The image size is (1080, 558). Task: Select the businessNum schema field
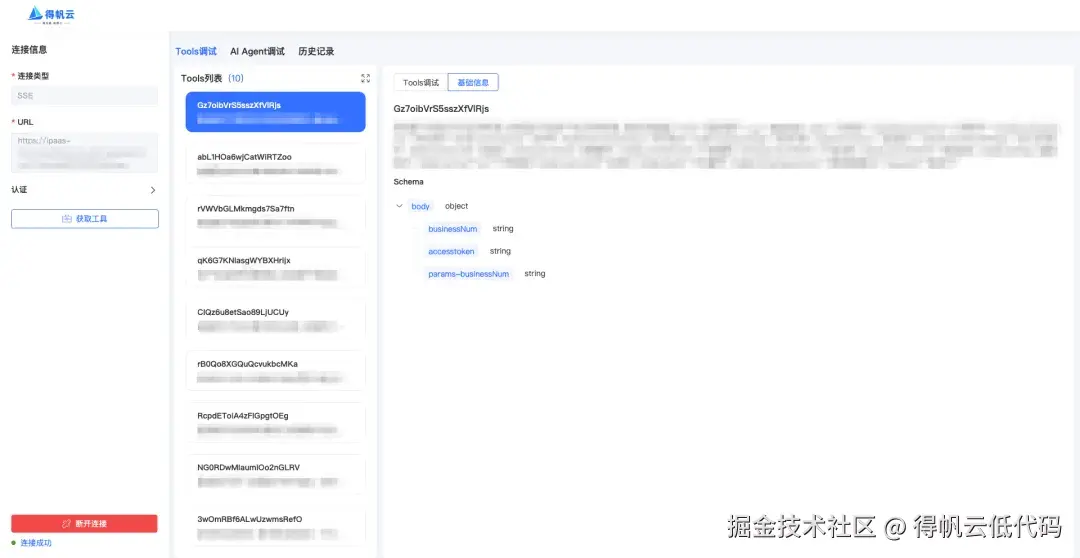pos(453,229)
